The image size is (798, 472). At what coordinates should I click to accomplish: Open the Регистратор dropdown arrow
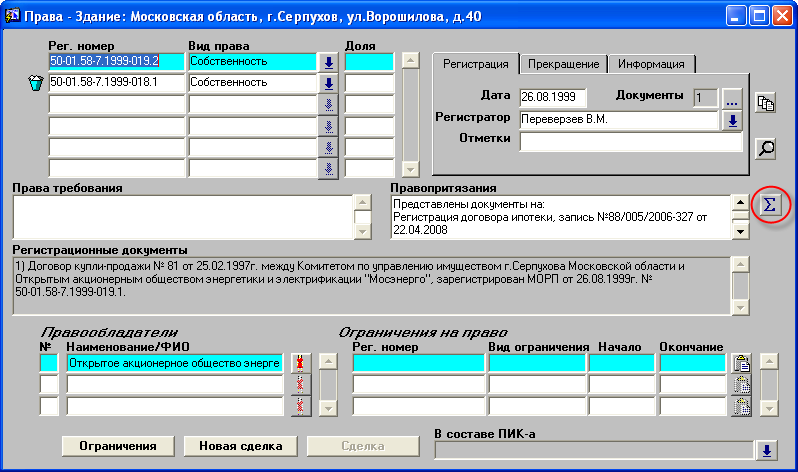tap(732, 121)
